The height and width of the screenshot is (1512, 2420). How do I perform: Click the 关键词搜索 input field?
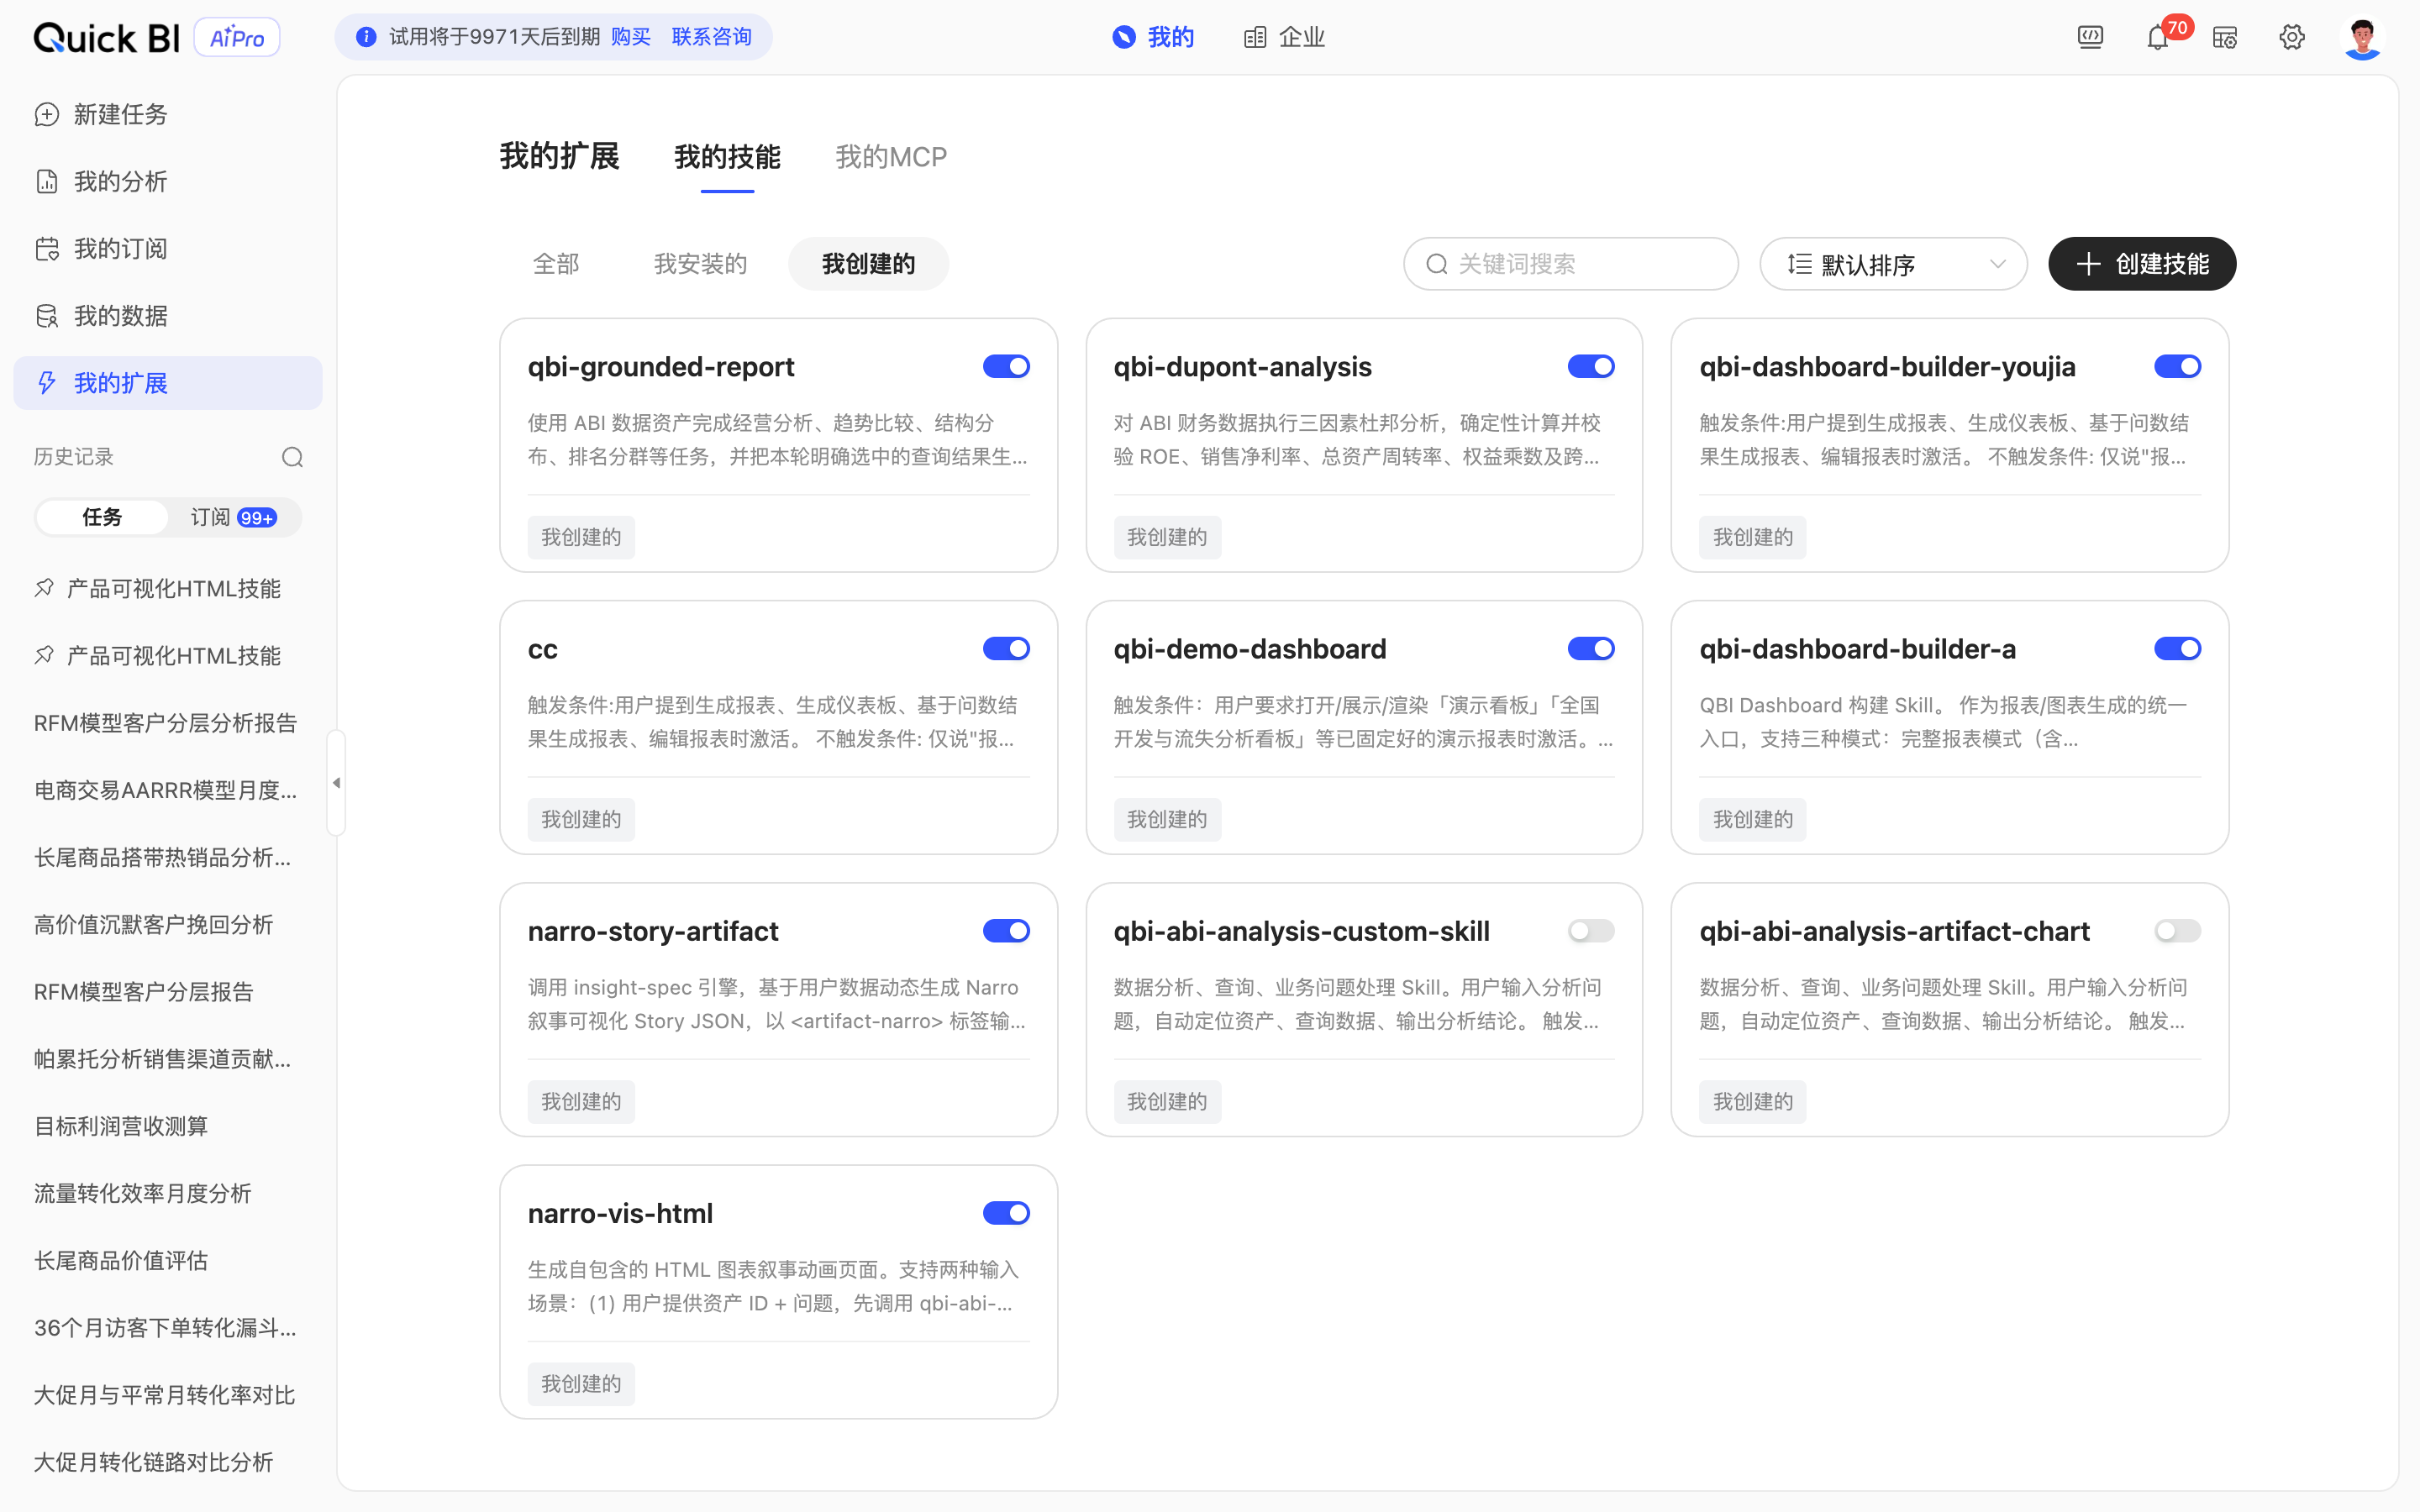pos(1571,264)
